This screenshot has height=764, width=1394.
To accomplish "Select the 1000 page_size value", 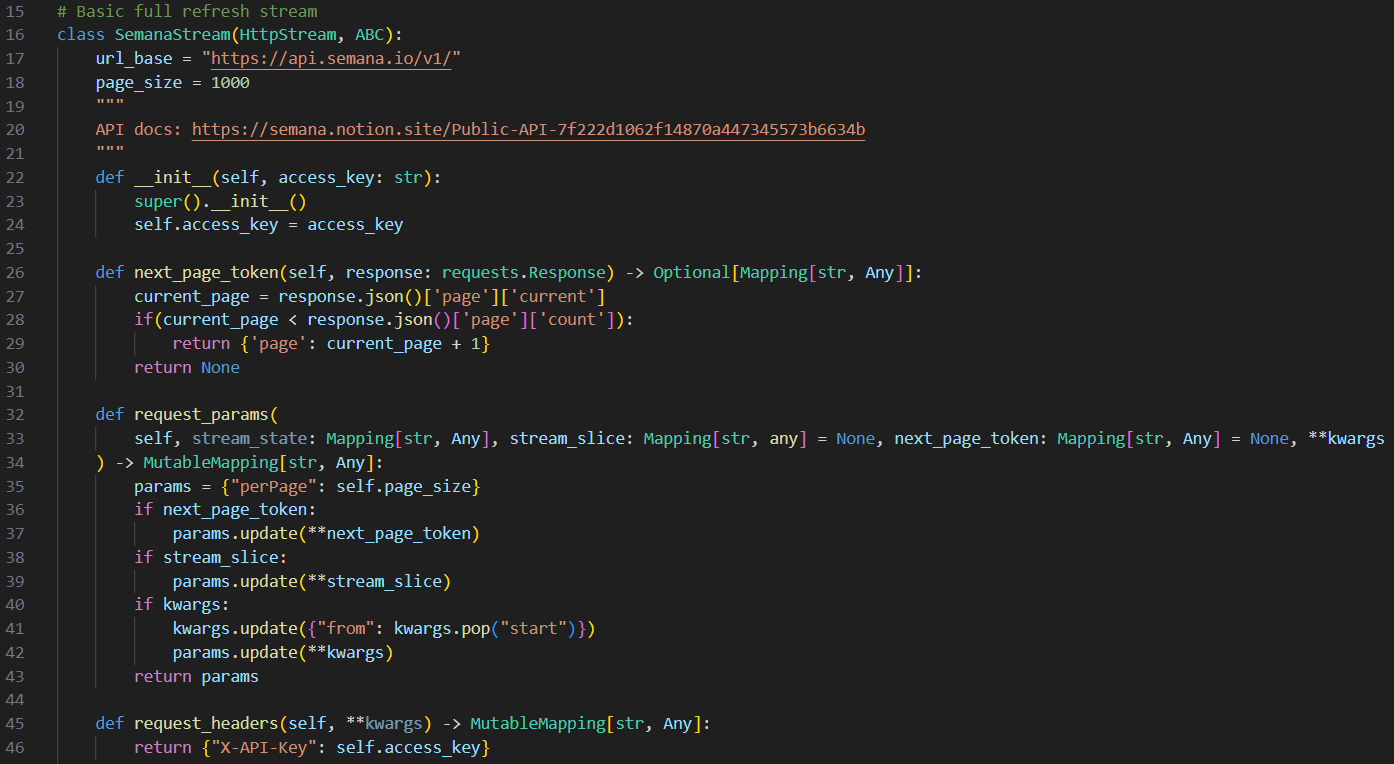I will [x=230, y=82].
